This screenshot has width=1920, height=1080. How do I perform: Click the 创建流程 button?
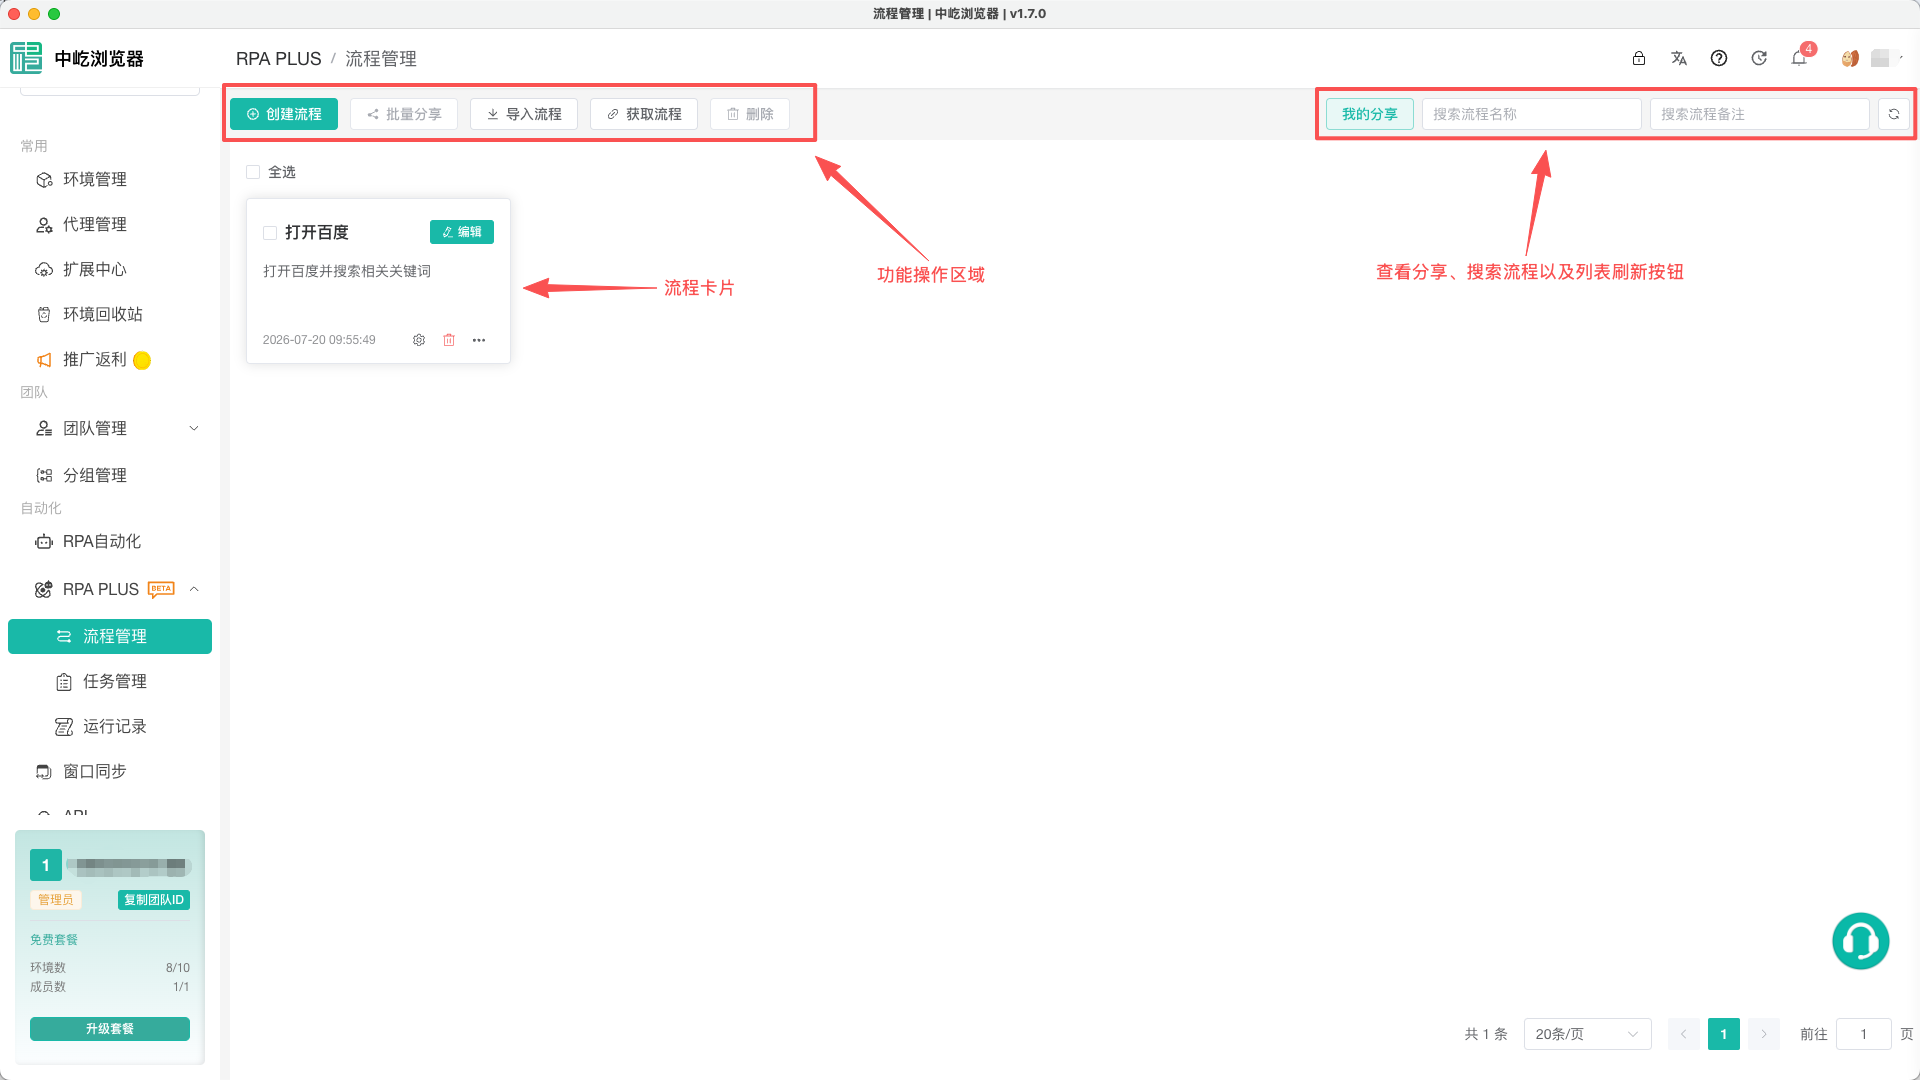284,114
